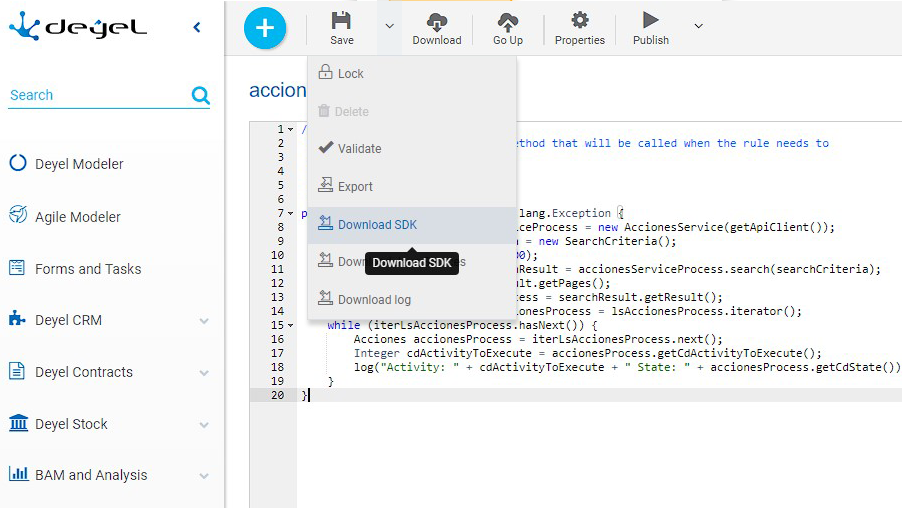The image size is (902, 508).
Task: Click the padlock icon beside Lock
Action: click(326, 71)
